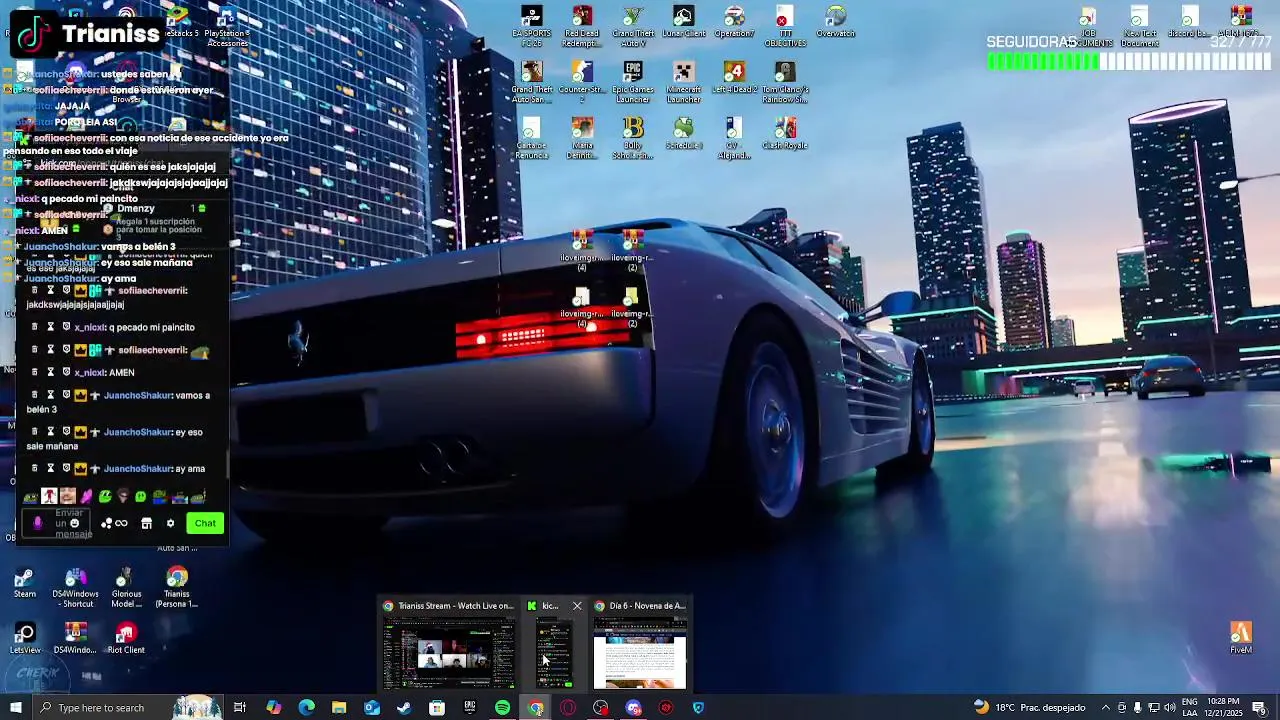1280x720 pixels.
Task: Delete the 'ay ama' chat message
Action: pyautogui.click(x=35, y=468)
